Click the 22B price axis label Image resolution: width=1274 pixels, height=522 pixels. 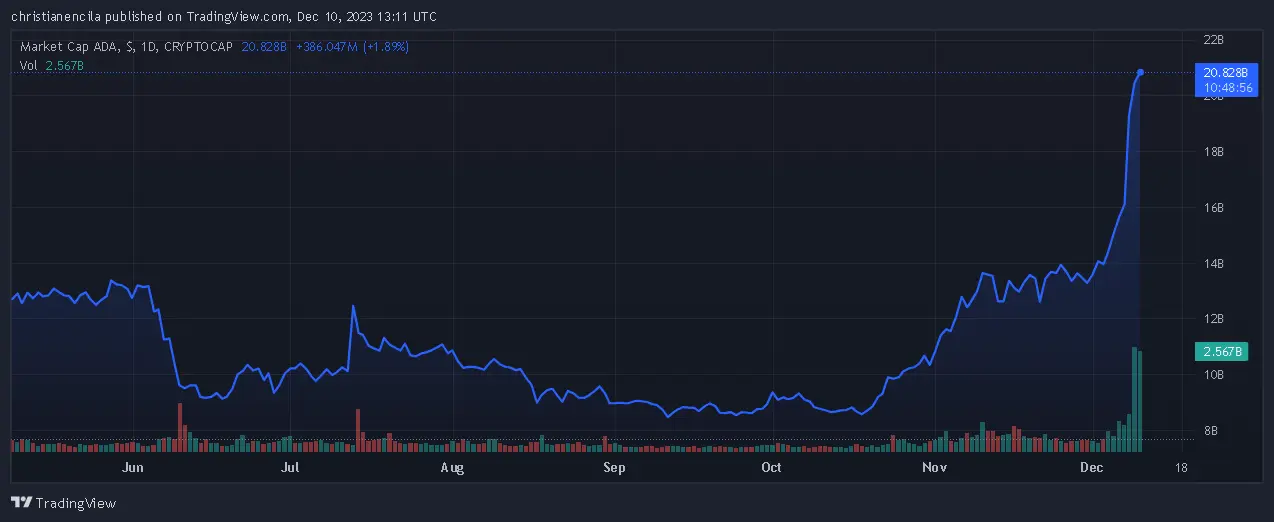pyautogui.click(x=1214, y=40)
